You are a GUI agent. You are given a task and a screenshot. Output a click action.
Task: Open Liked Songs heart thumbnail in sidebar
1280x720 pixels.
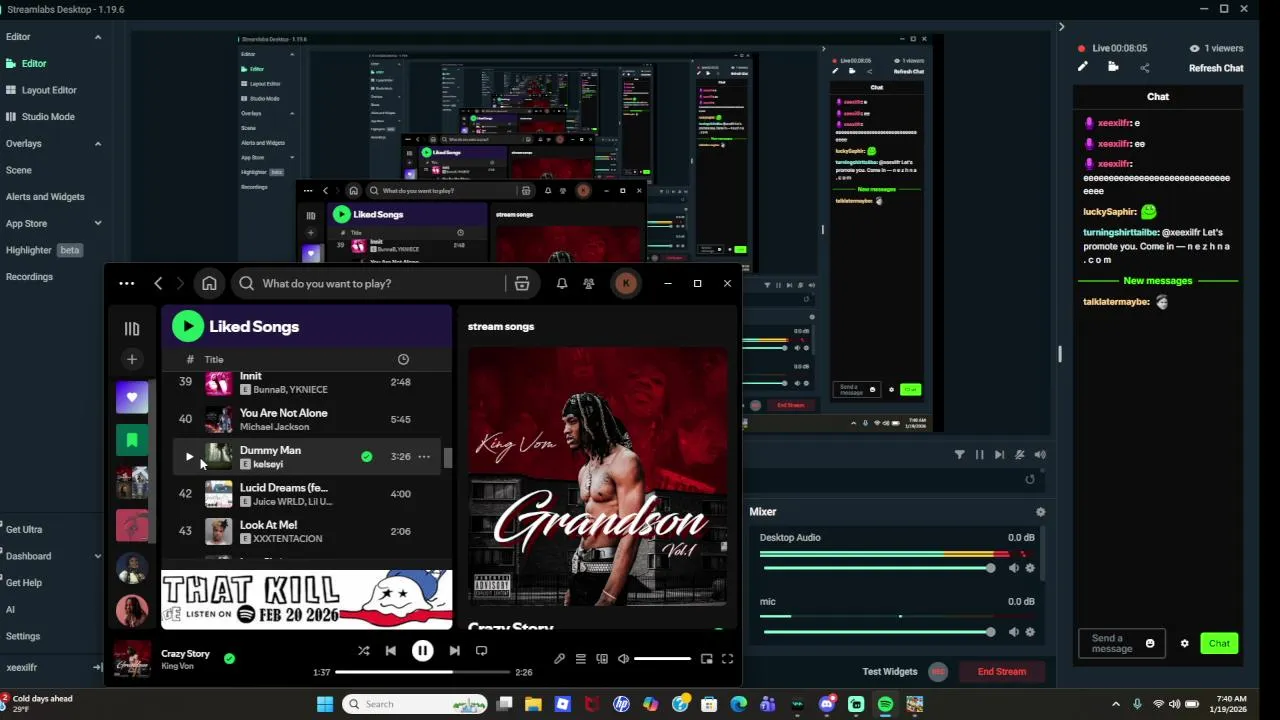click(x=132, y=397)
